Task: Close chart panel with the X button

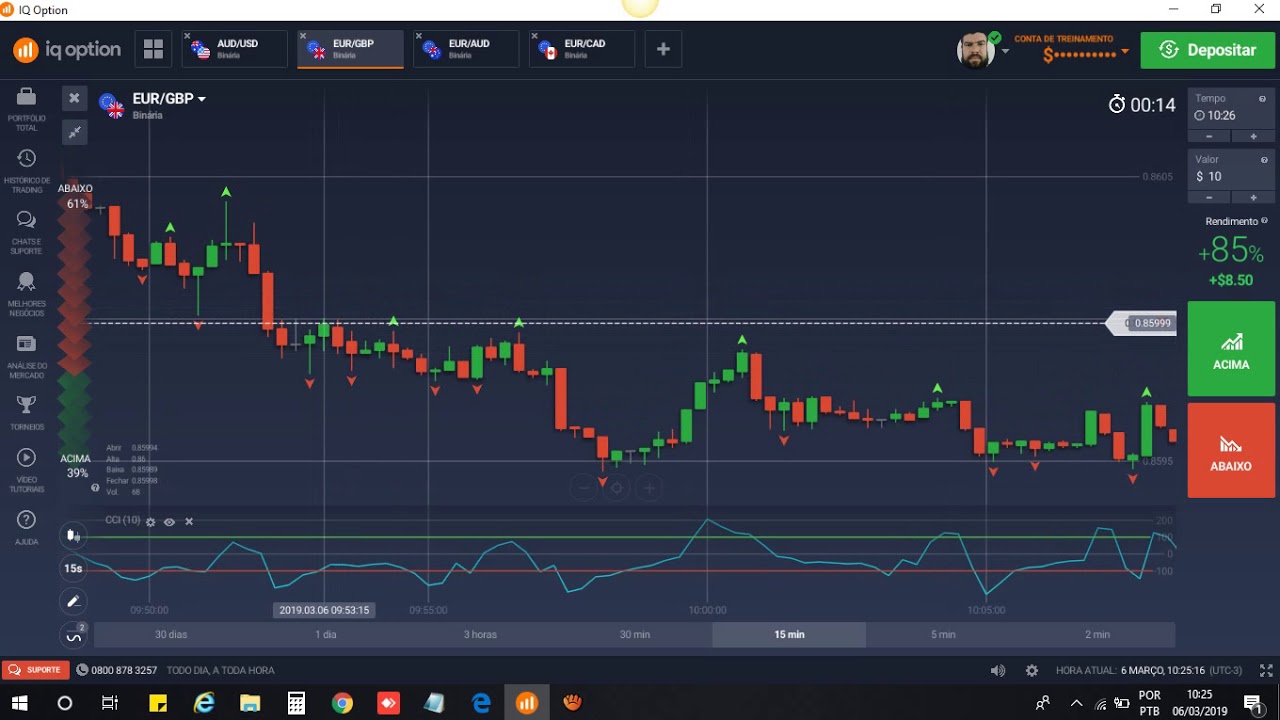Action: point(74,98)
